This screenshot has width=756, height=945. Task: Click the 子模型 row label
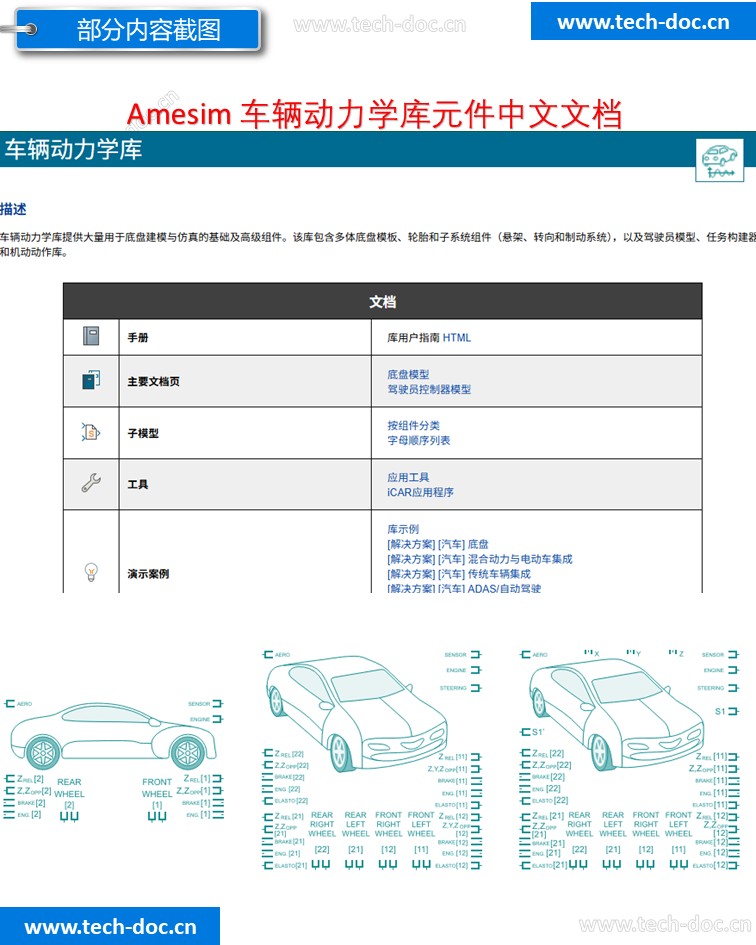click(143, 433)
